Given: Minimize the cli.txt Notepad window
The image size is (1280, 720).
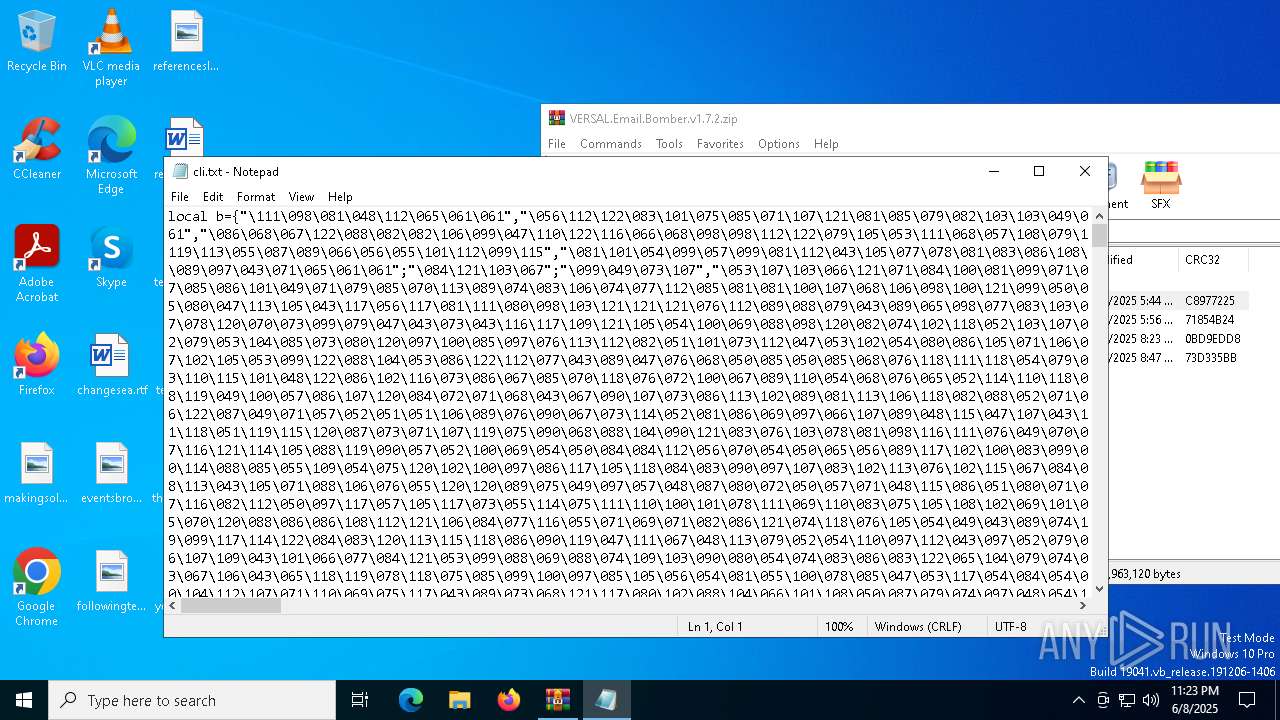Looking at the screenshot, I should (x=993, y=172).
